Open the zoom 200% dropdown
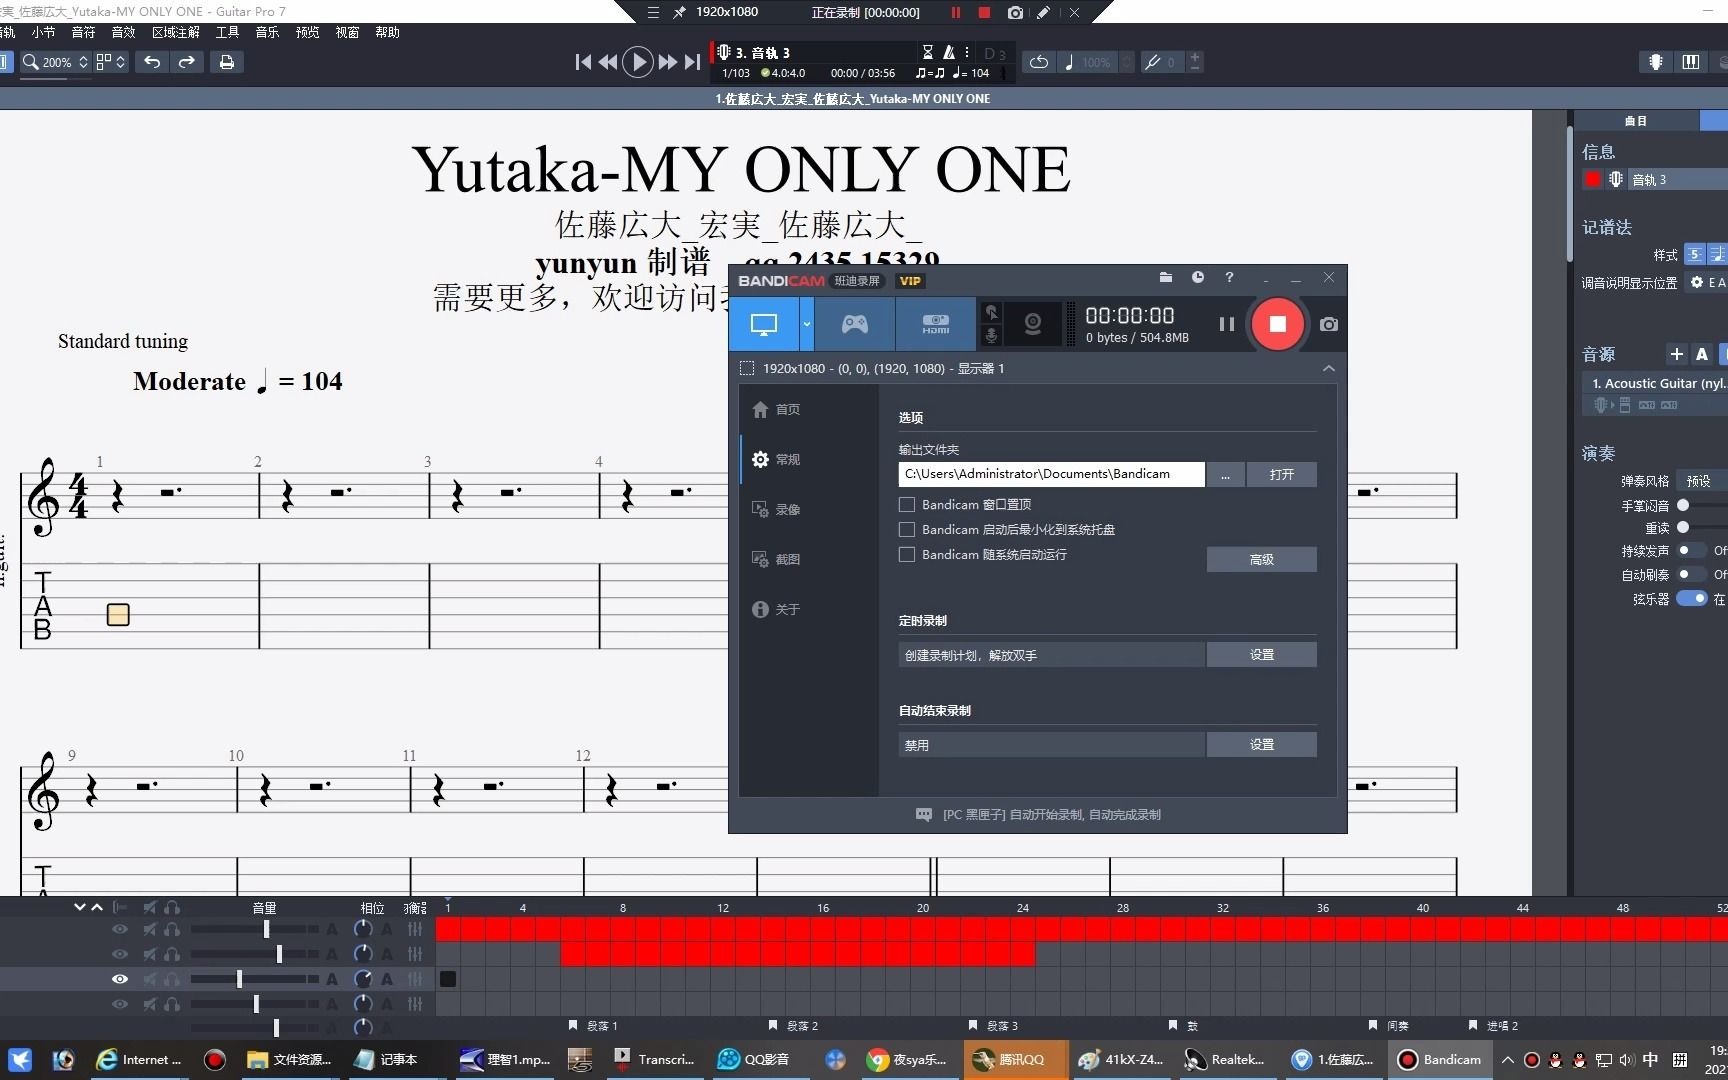 point(57,62)
